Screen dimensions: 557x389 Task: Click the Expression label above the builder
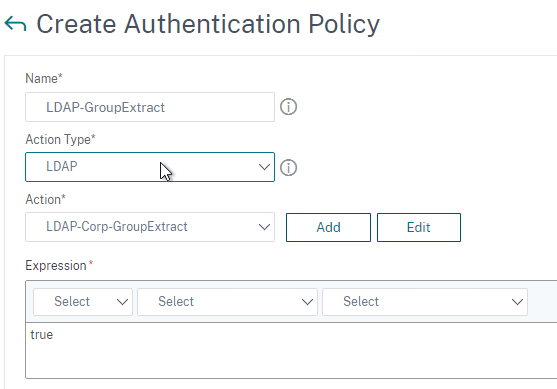[56, 265]
